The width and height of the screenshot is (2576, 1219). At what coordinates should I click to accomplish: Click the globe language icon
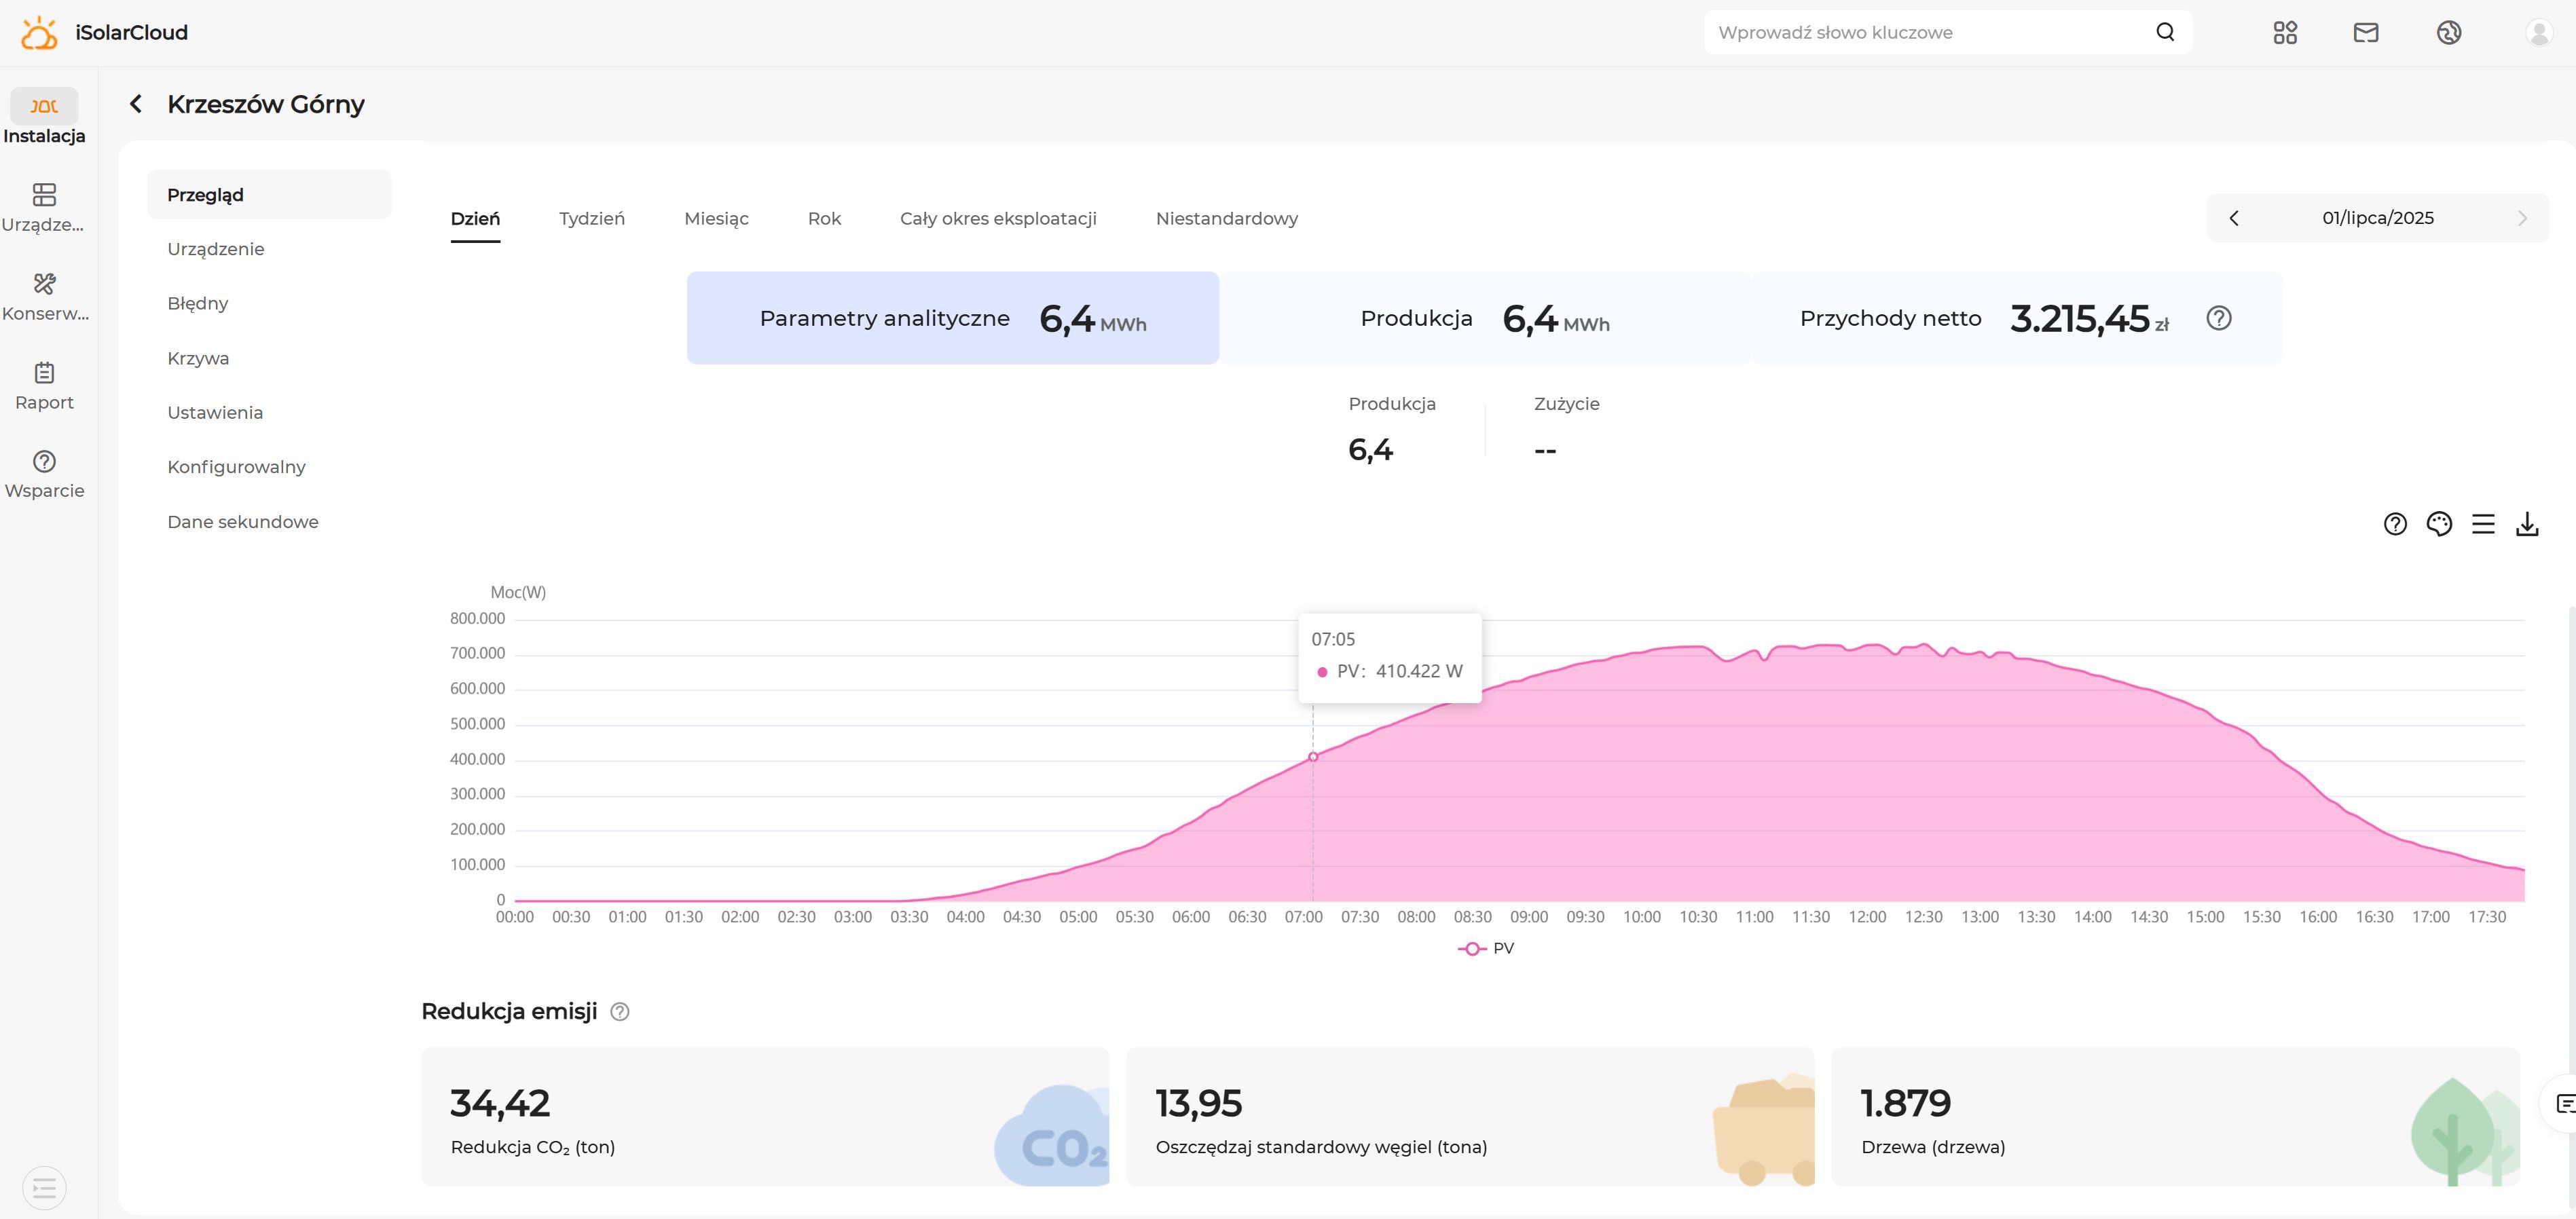[x=2449, y=32]
